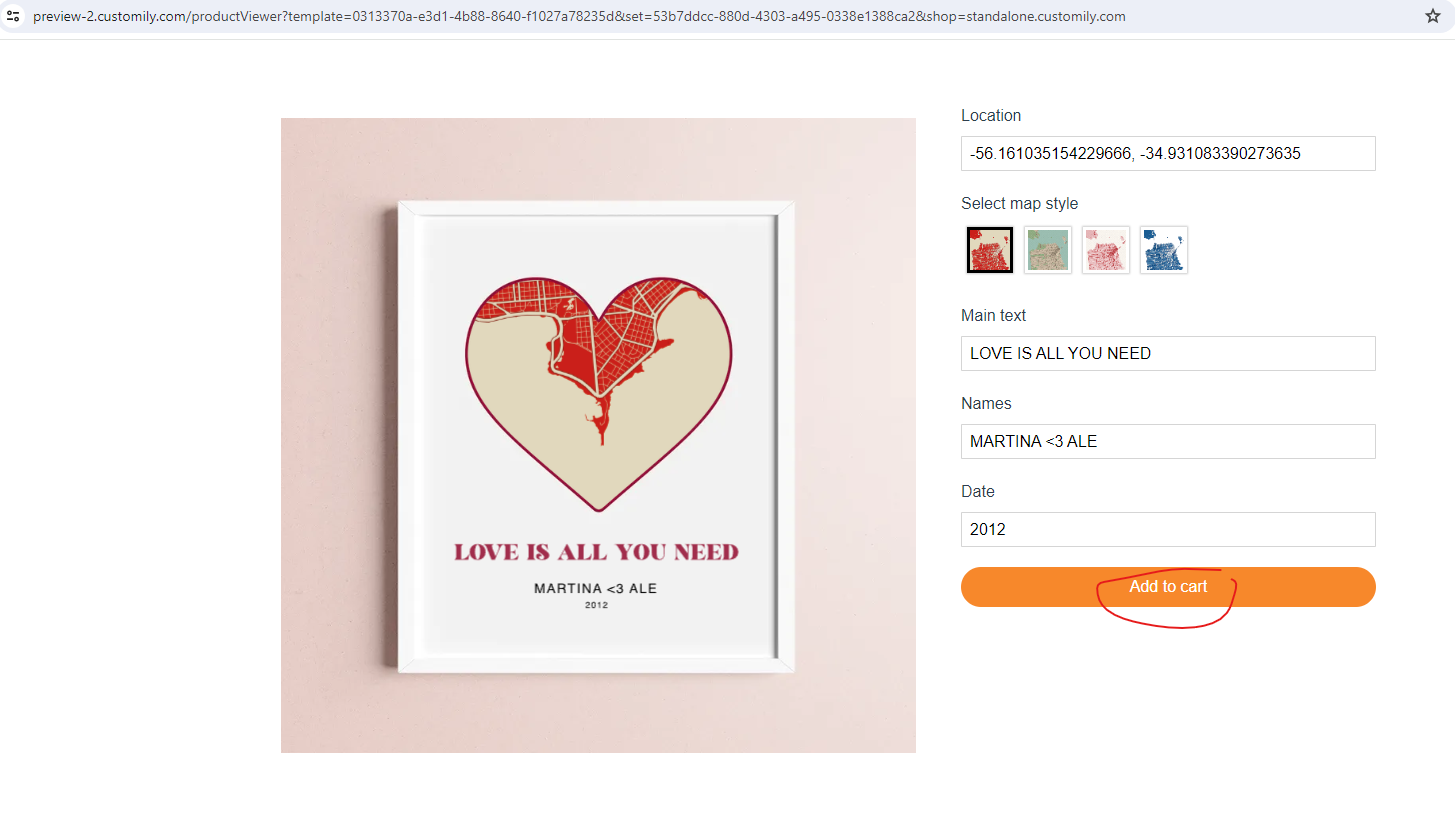Screen dimensions: 1455x821
Task: Click the Date input showing 2012
Action: click(x=1168, y=530)
